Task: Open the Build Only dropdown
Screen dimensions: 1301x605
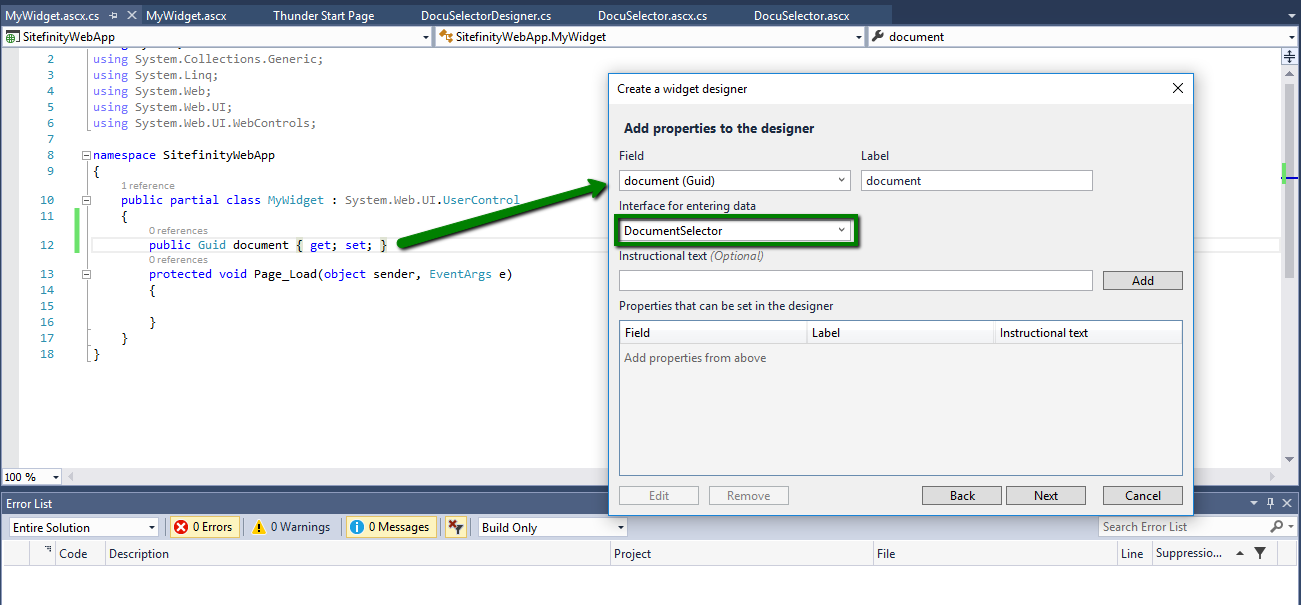Action: (x=552, y=527)
